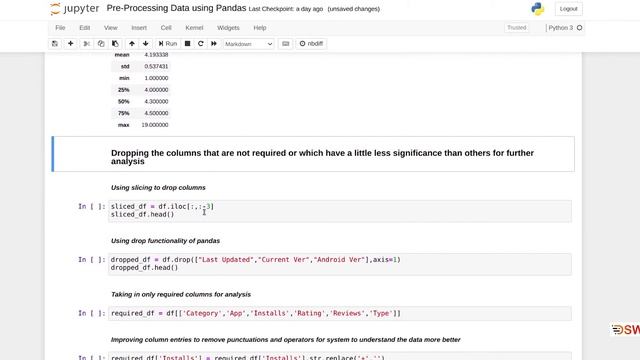Open the command palette keyboard icon

(x=286, y=44)
